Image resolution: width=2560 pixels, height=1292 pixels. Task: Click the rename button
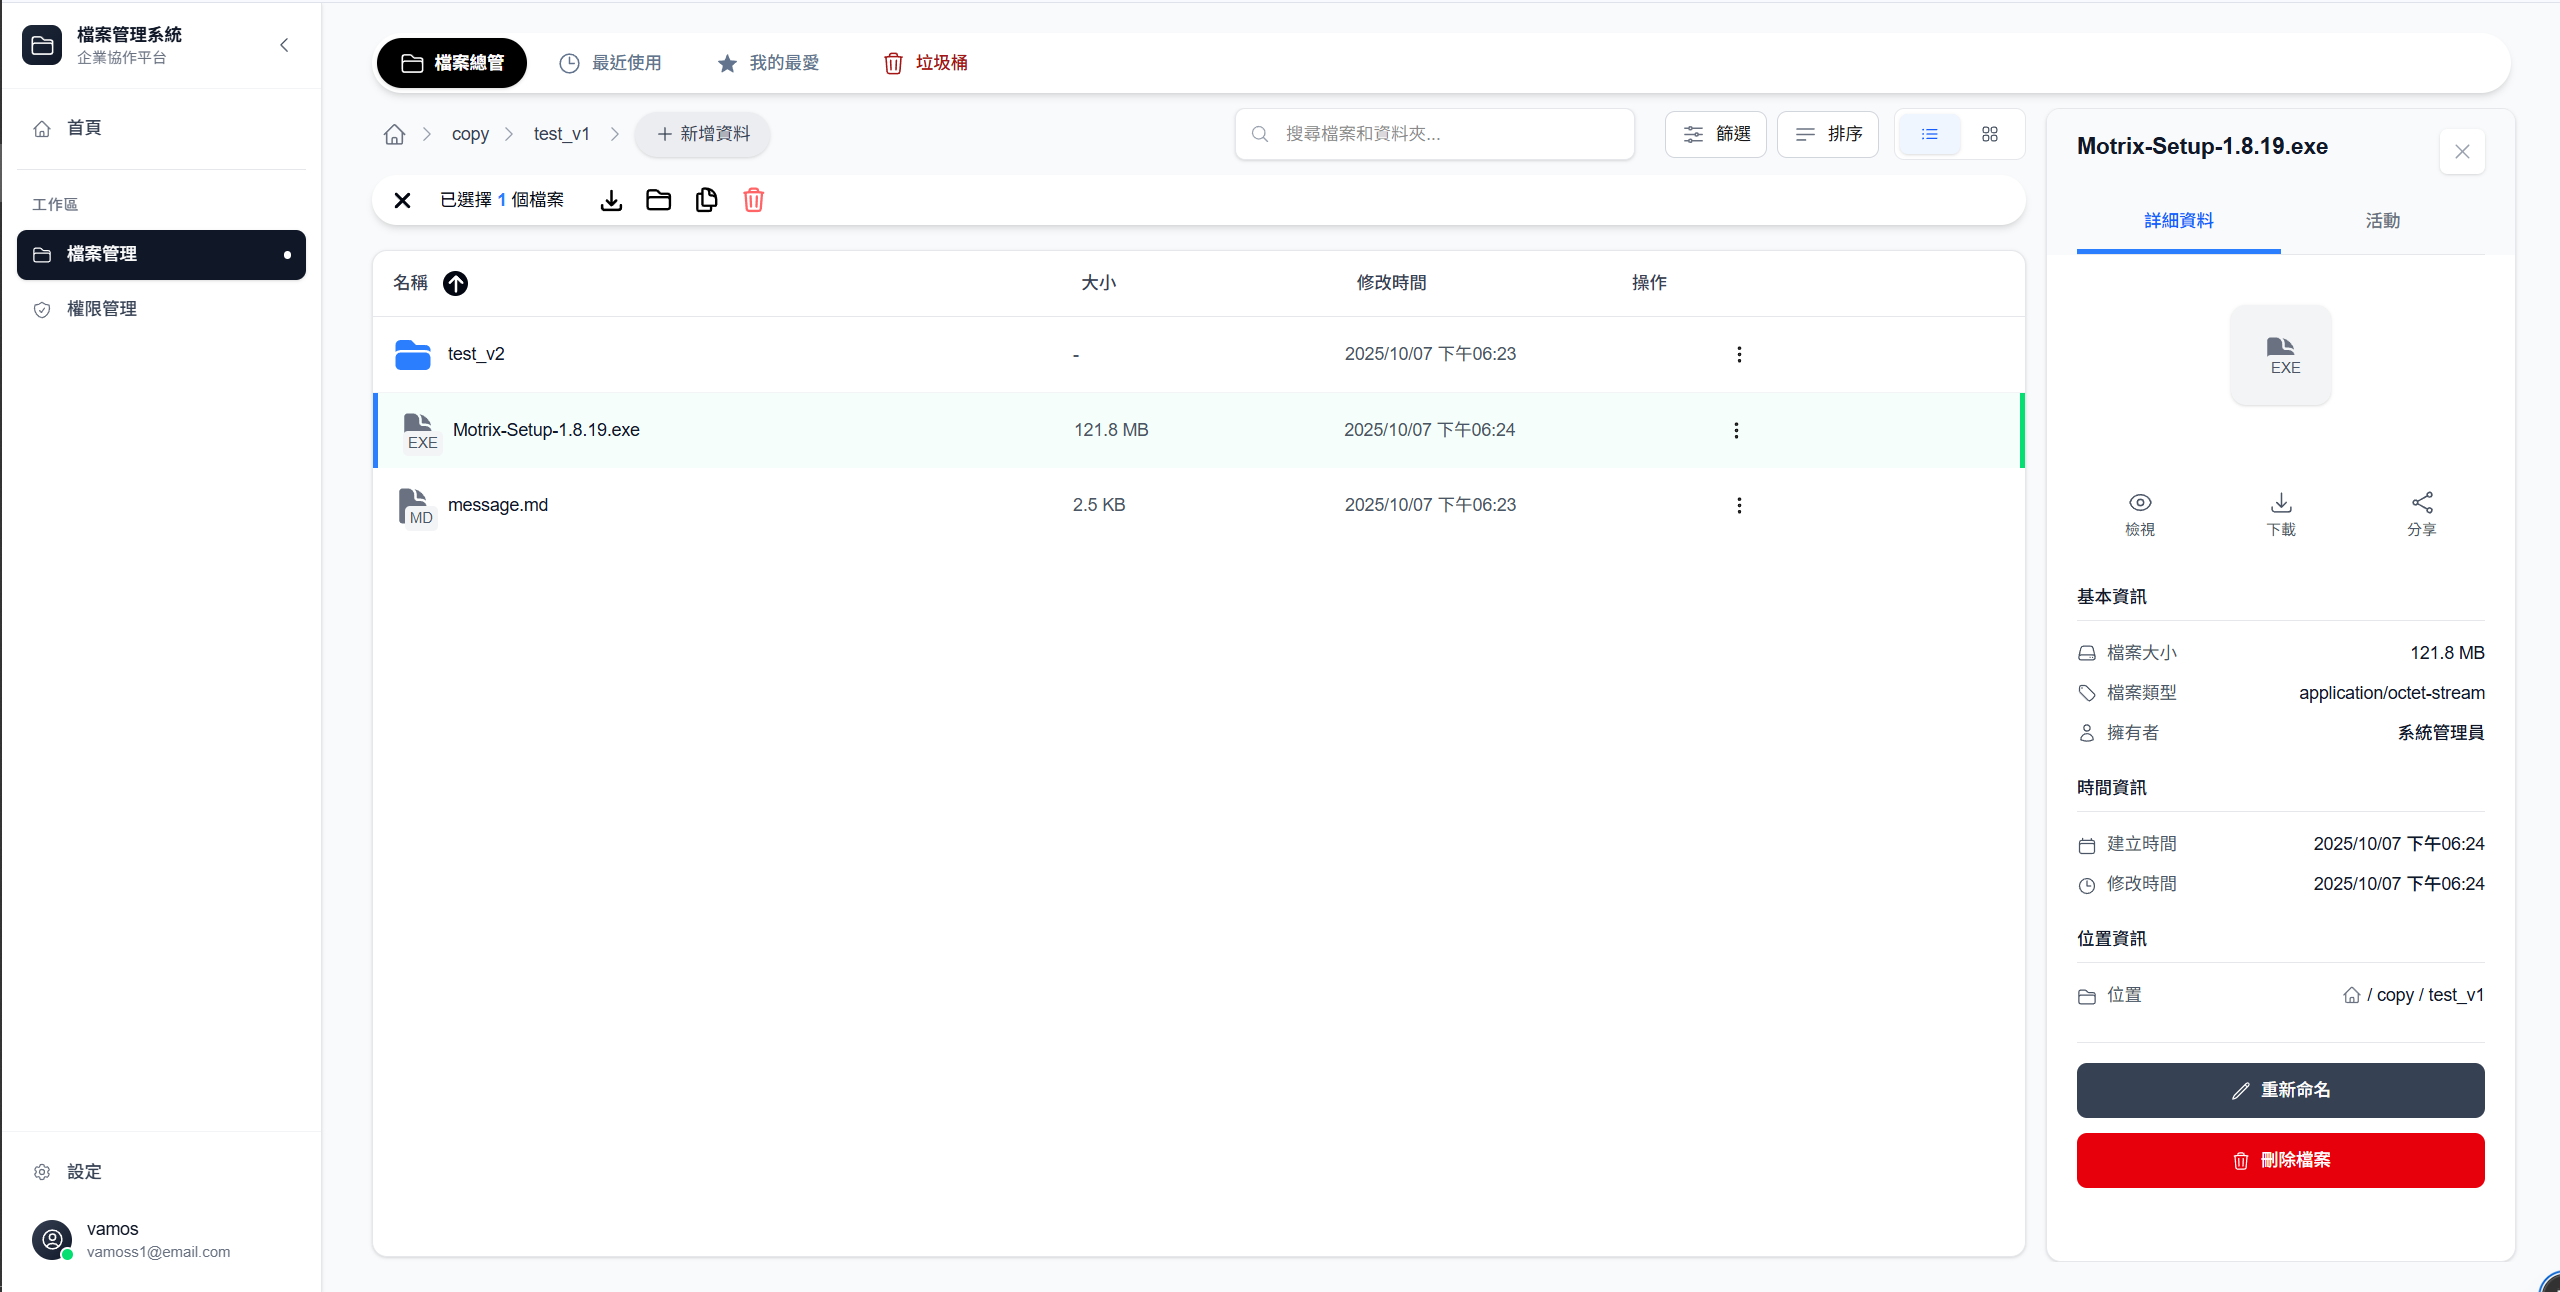coord(2280,1090)
